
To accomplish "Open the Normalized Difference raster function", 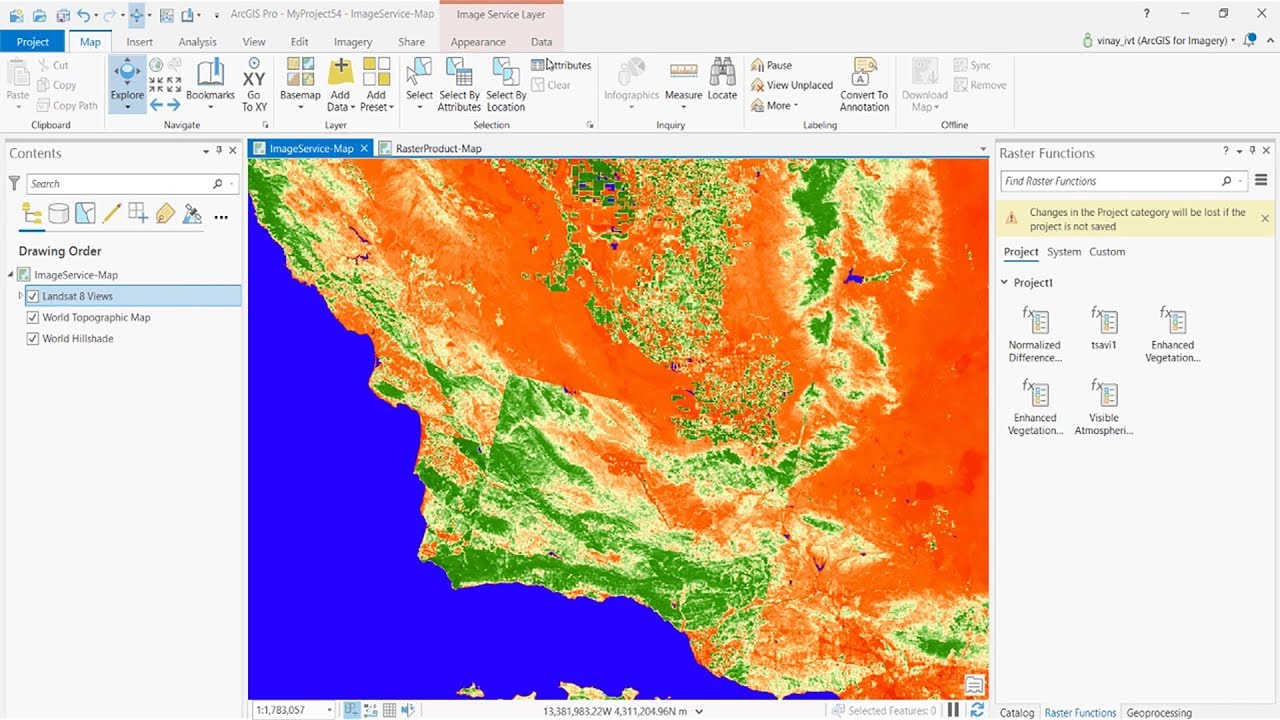I will click(x=1034, y=335).
